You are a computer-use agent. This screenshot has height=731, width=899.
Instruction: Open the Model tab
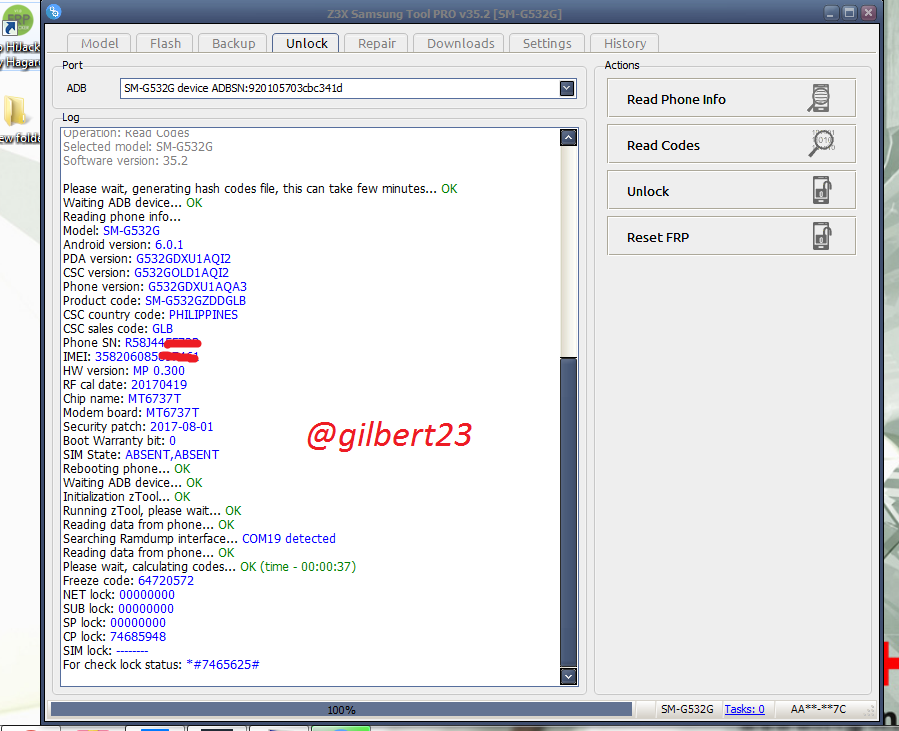(99, 44)
